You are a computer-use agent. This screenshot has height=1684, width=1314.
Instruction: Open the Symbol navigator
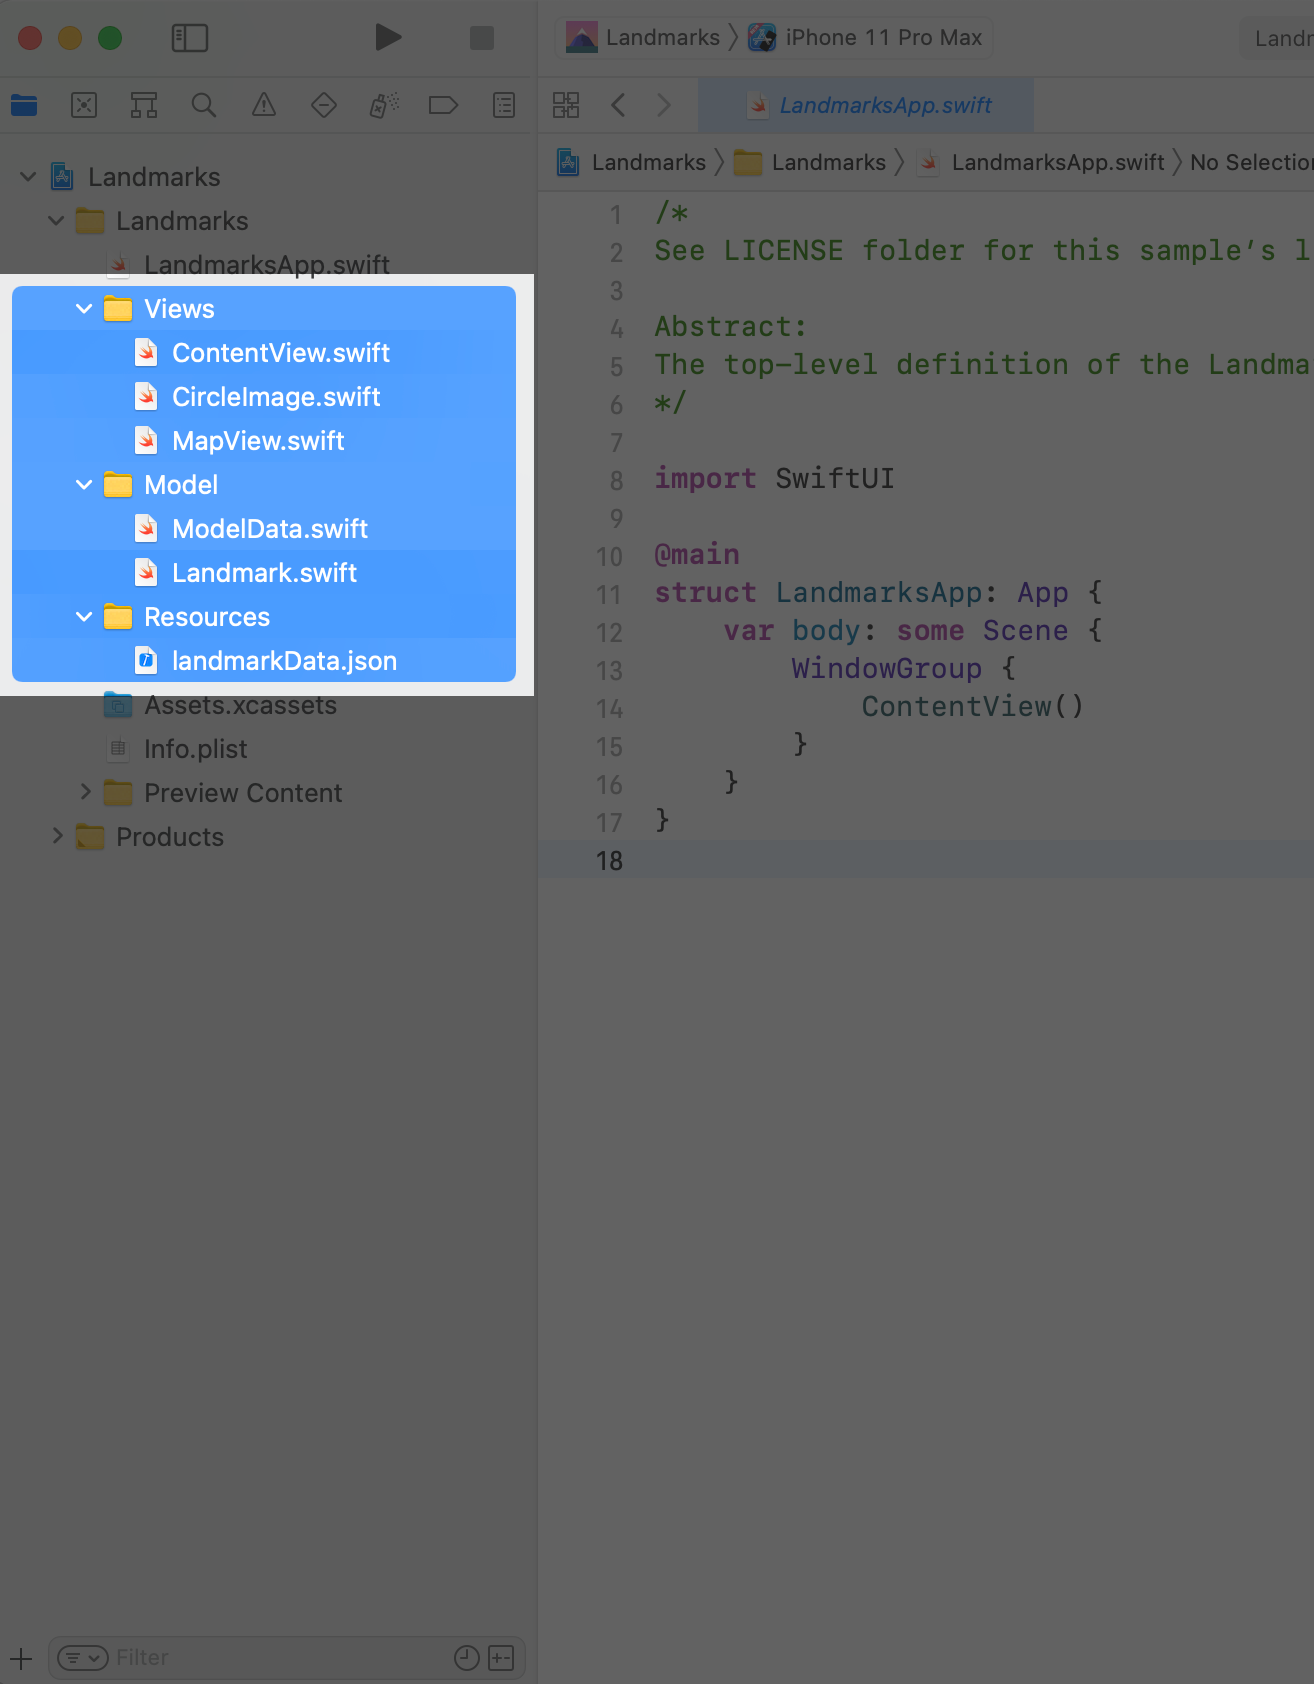(x=144, y=105)
